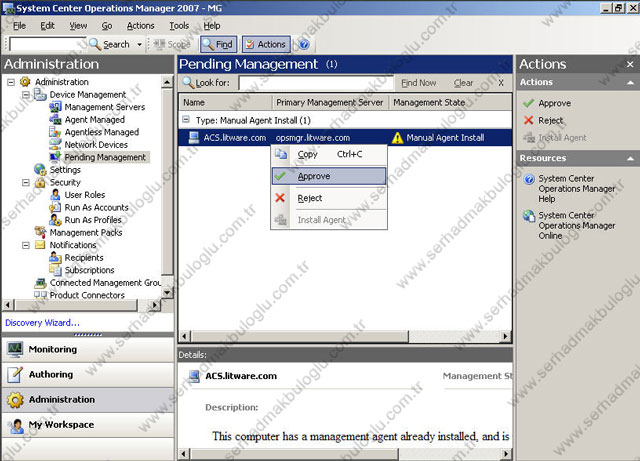Screen dimensions: 640x461
Task: Click the Run As Accounts icon
Action: pyautogui.click(x=55, y=207)
